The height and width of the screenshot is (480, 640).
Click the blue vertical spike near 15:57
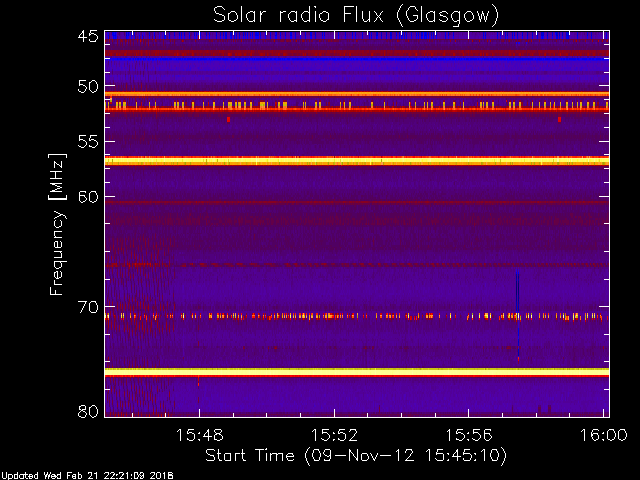518,313
